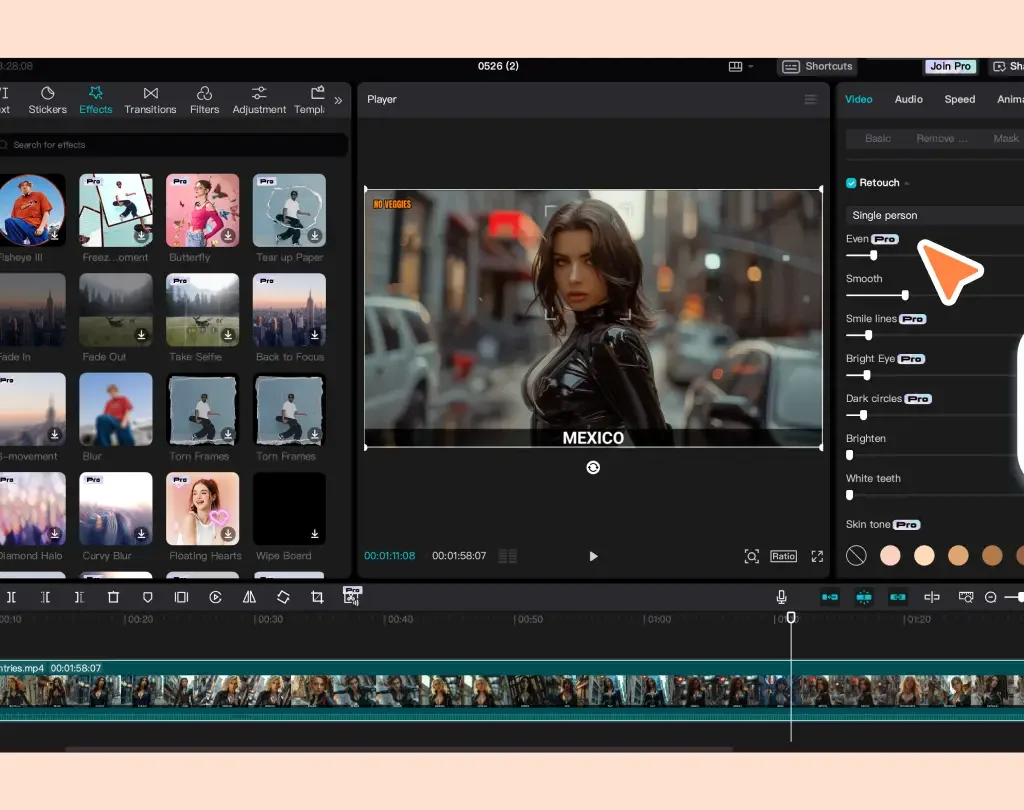Click the delete clip trash icon
Viewport: 1024px width, 810px height.
pyautogui.click(x=113, y=597)
